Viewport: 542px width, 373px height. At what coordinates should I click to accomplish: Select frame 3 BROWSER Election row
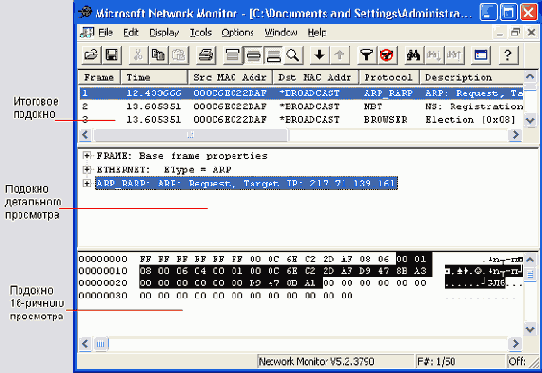pos(301,120)
